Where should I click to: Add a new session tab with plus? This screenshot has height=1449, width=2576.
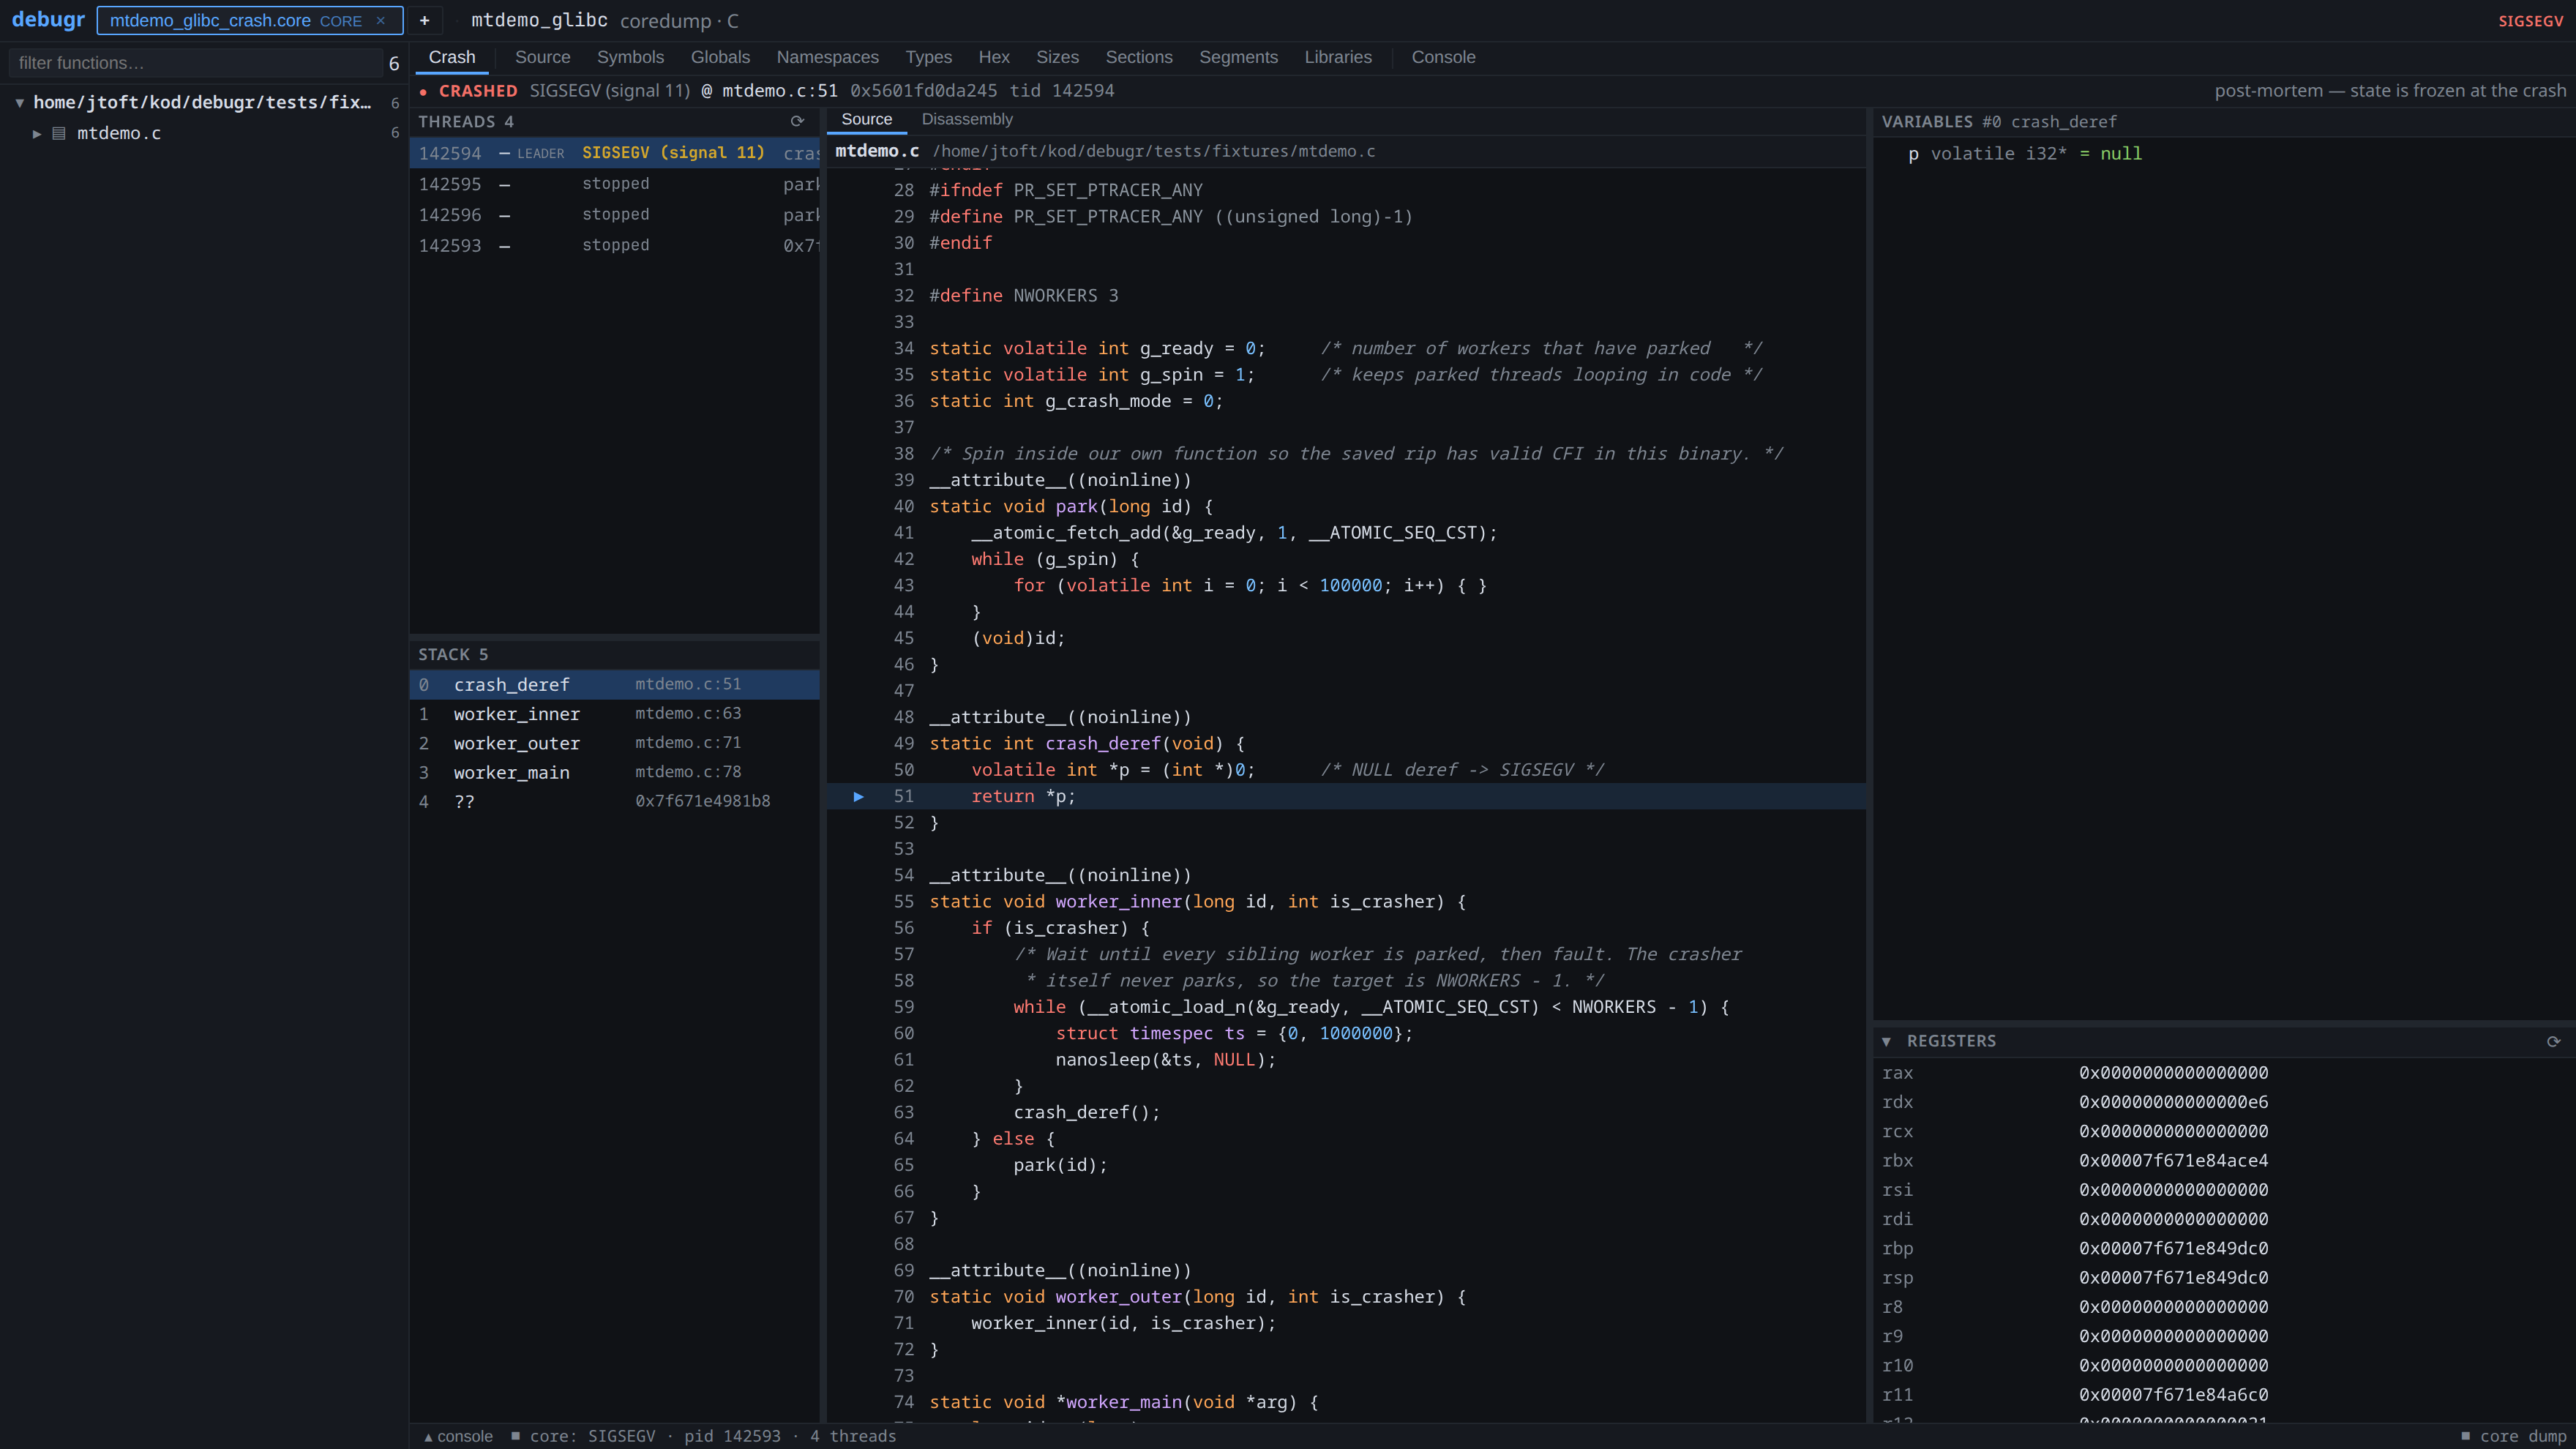pyautogui.click(x=424, y=21)
